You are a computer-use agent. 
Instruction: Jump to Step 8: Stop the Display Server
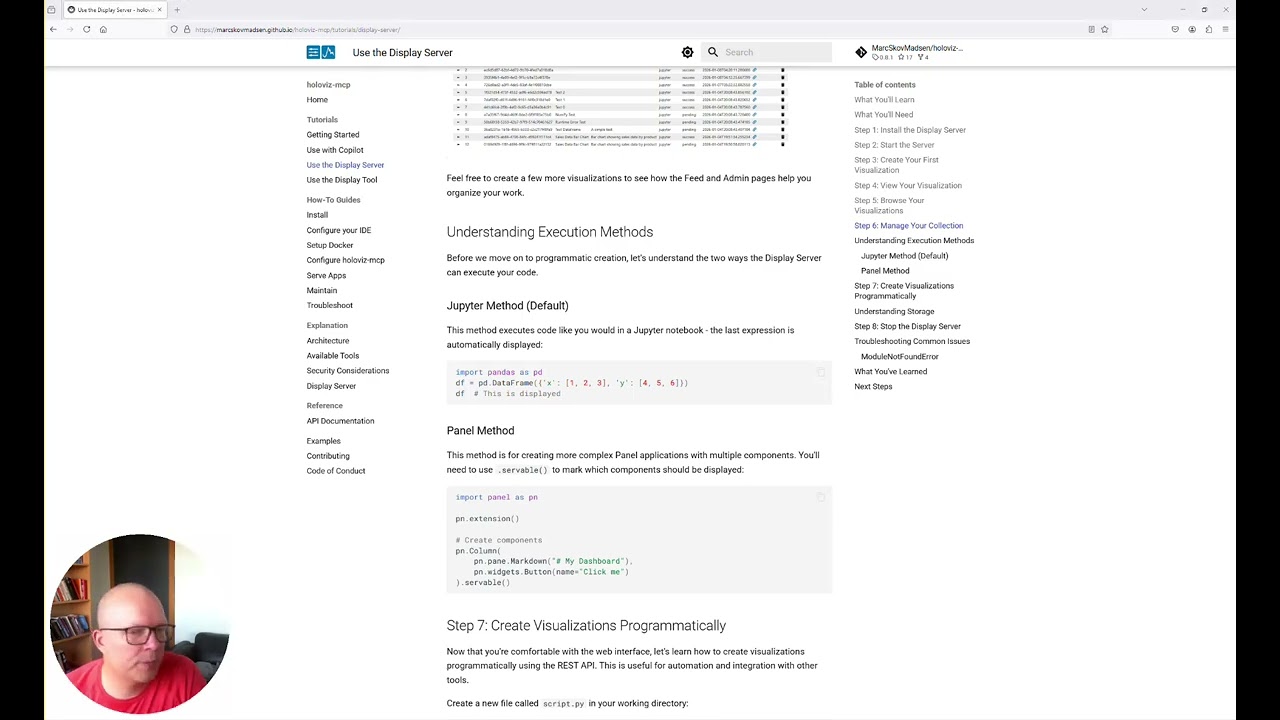point(907,326)
